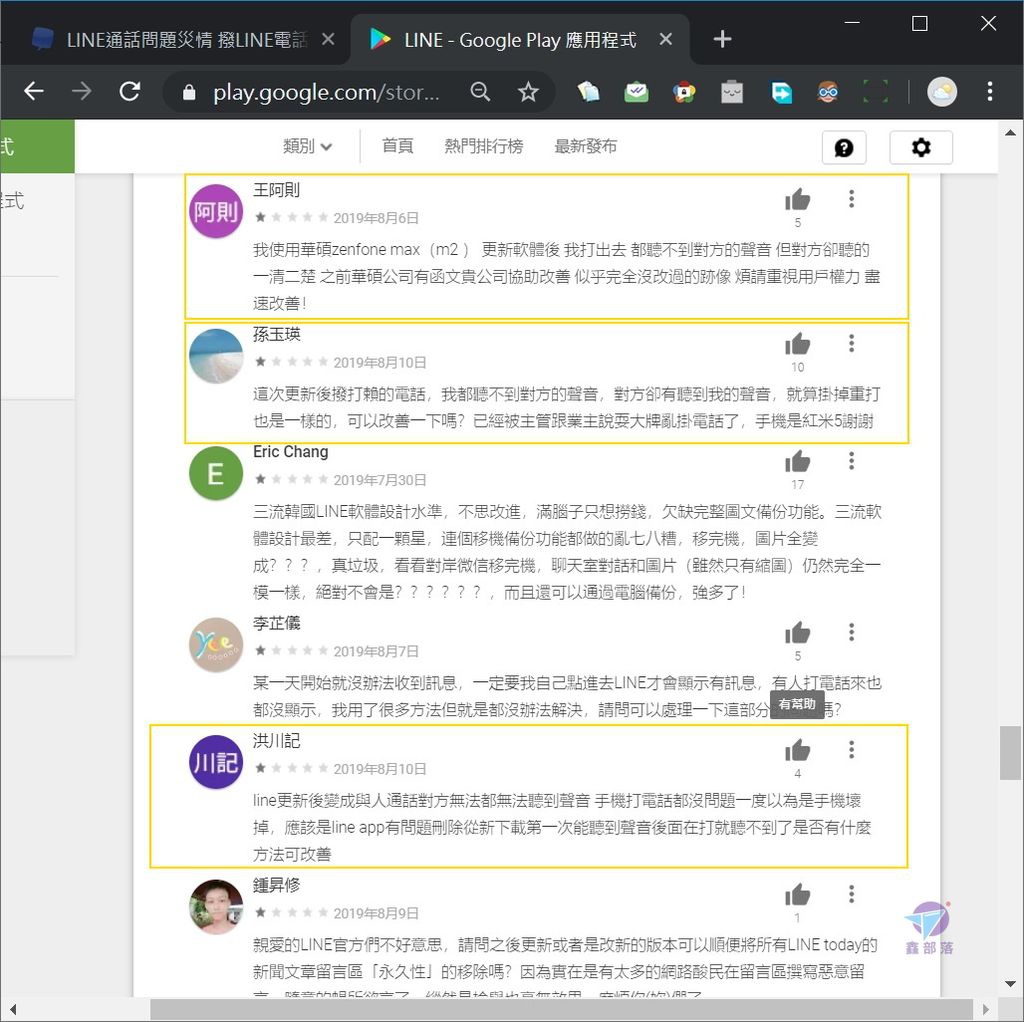The height and width of the screenshot is (1022, 1024).
Task: Click the date 2019年7月30日
Action: tap(380, 480)
